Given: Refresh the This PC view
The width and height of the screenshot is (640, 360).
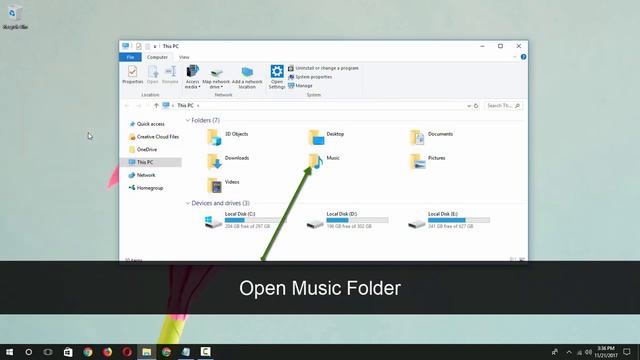Looking at the screenshot, I should click(x=476, y=106).
